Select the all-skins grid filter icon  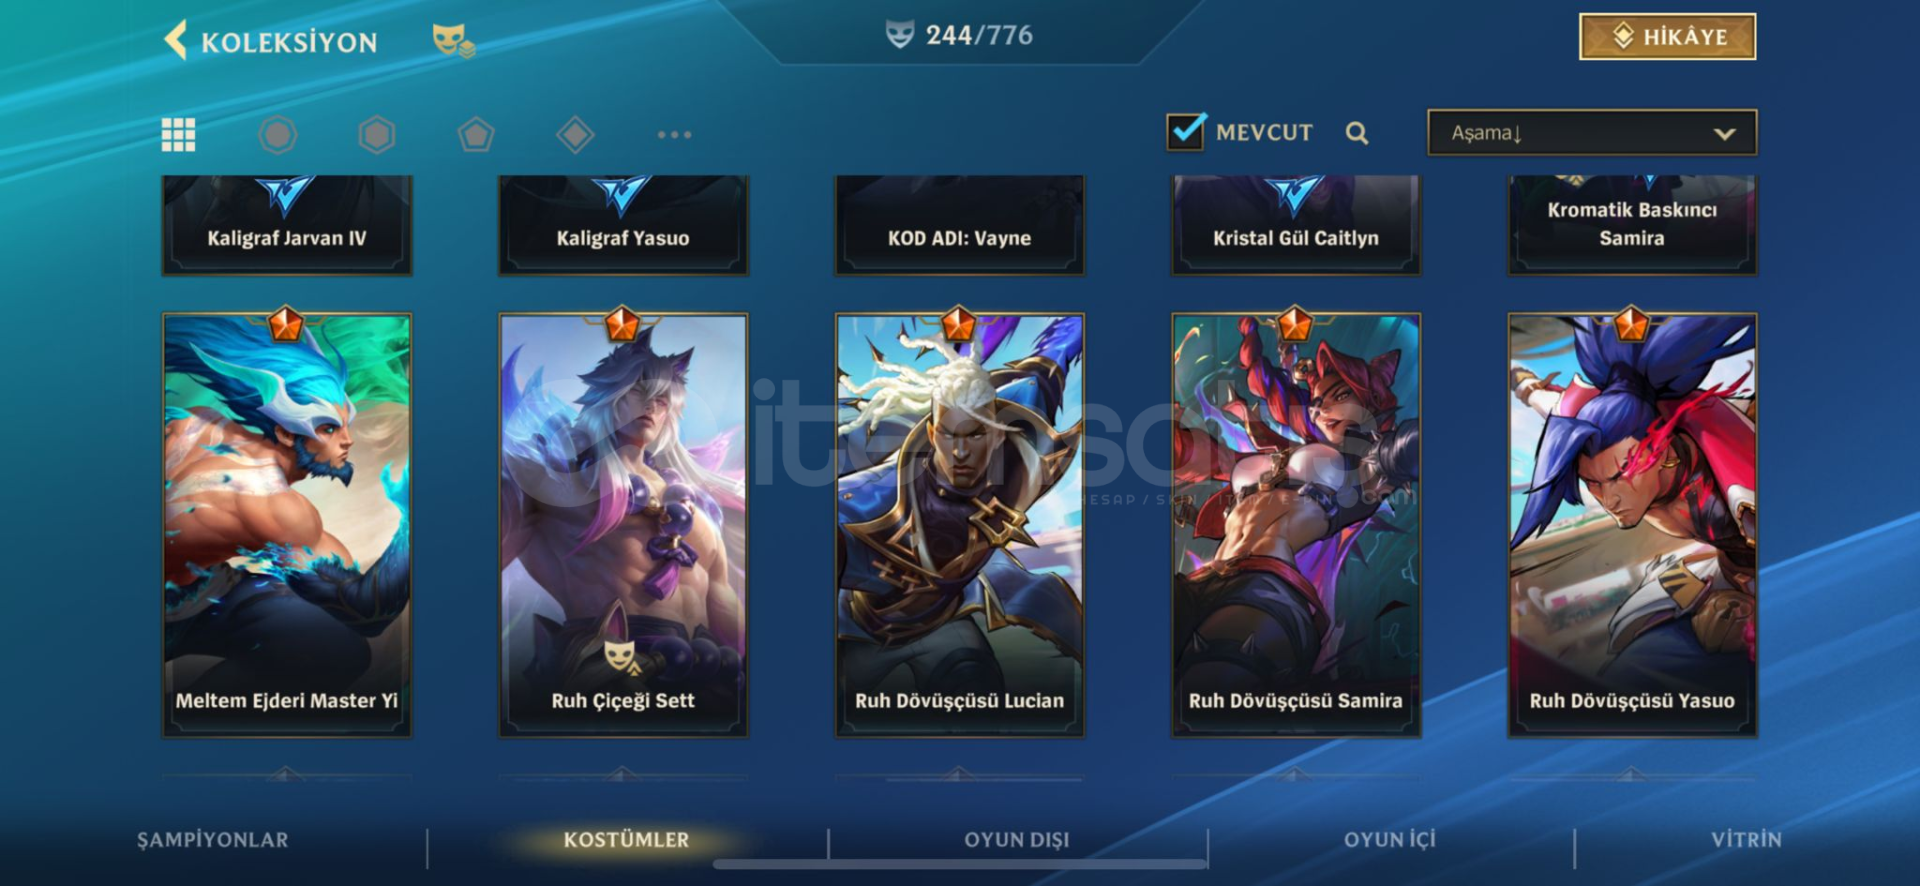[x=179, y=134]
